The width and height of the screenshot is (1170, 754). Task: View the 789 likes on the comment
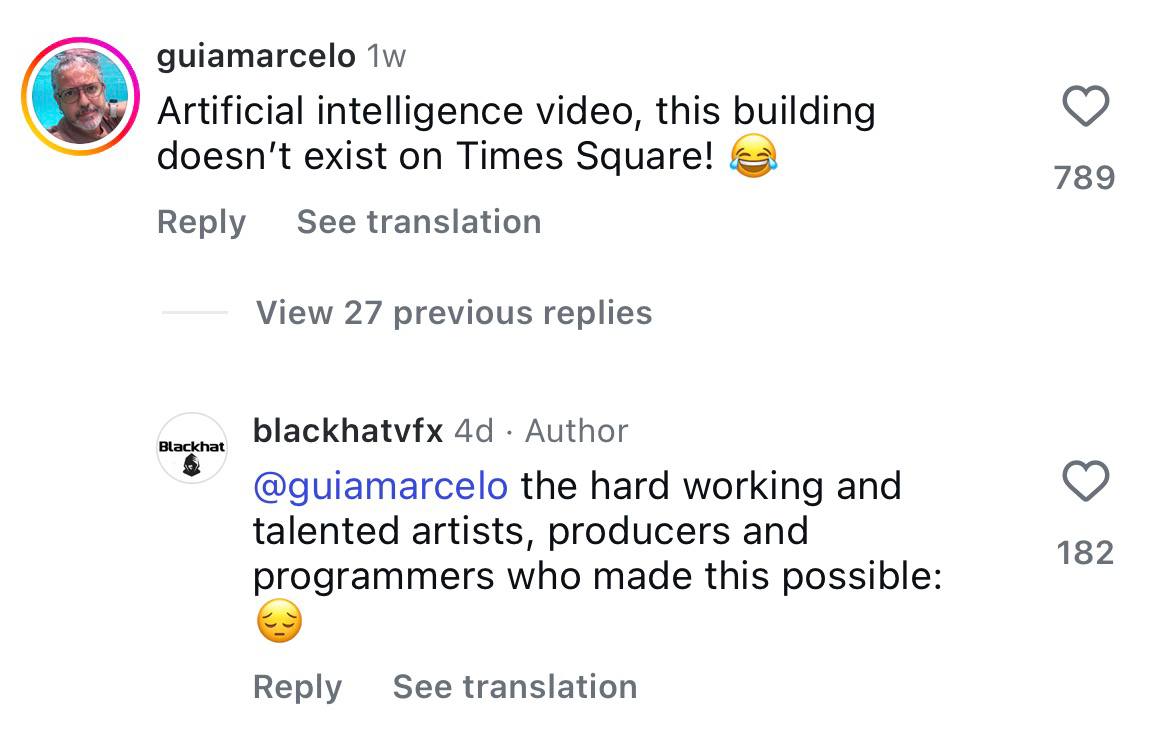(x=1085, y=178)
